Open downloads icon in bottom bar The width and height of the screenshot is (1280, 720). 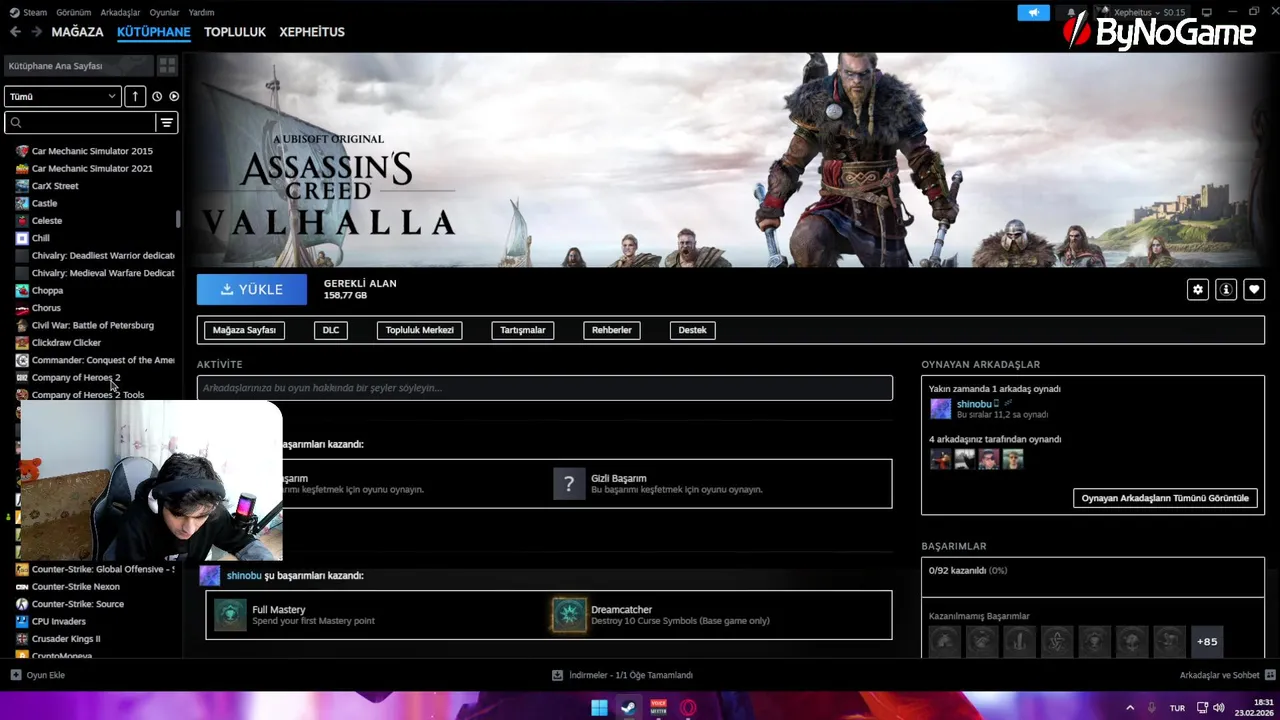558,675
